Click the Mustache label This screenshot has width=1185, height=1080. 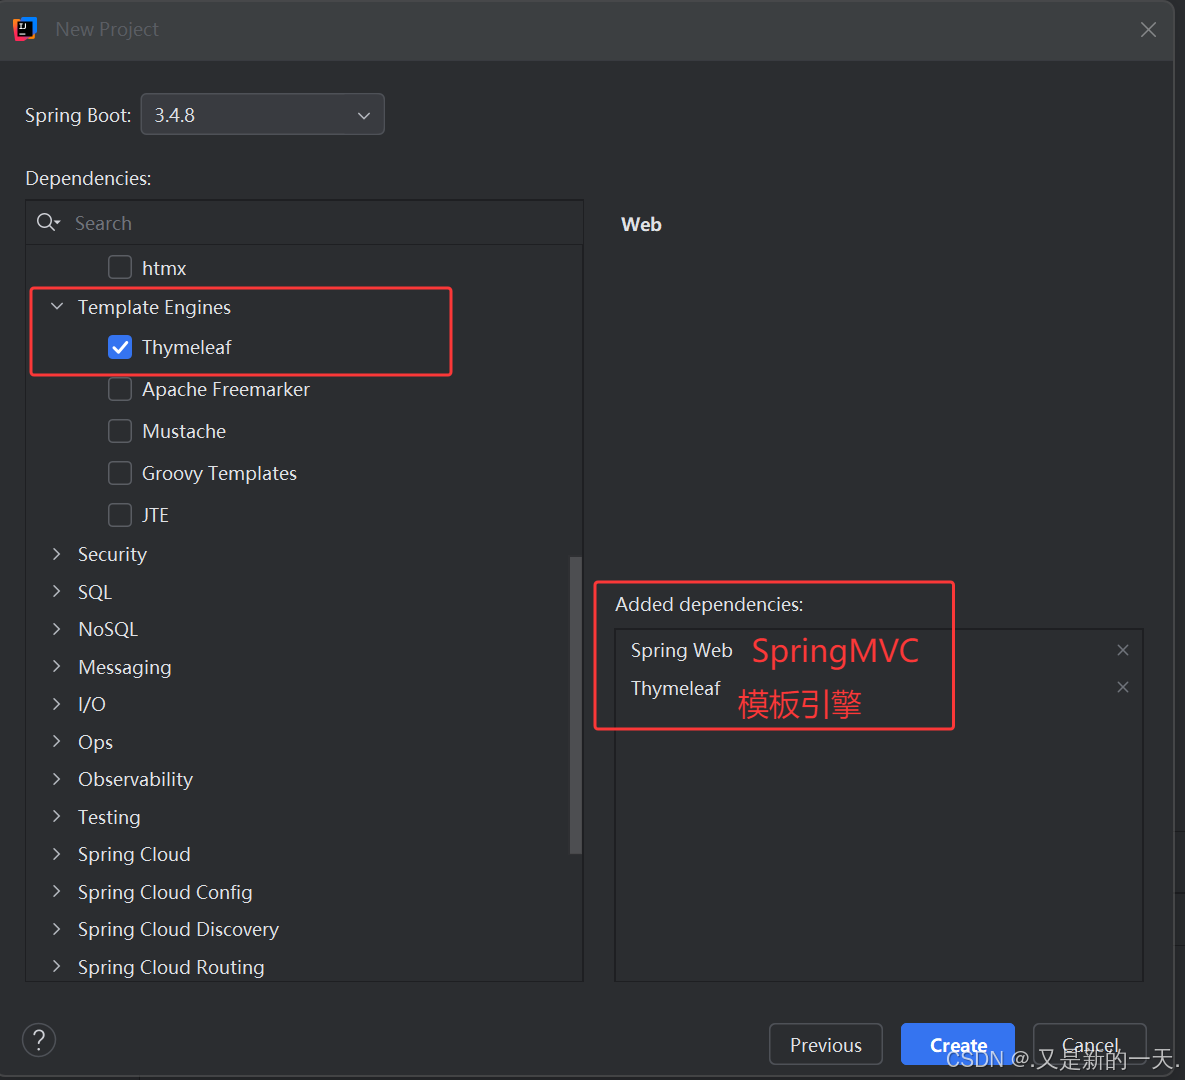click(x=184, y=431)
